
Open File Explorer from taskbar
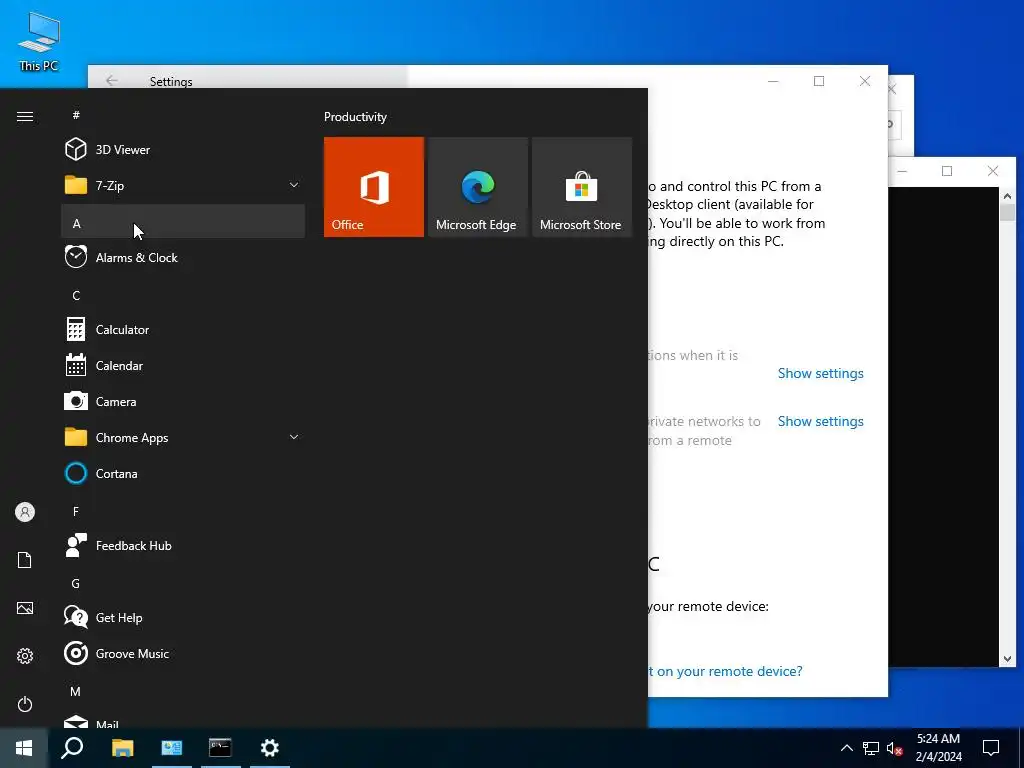(x=122, y=748)
